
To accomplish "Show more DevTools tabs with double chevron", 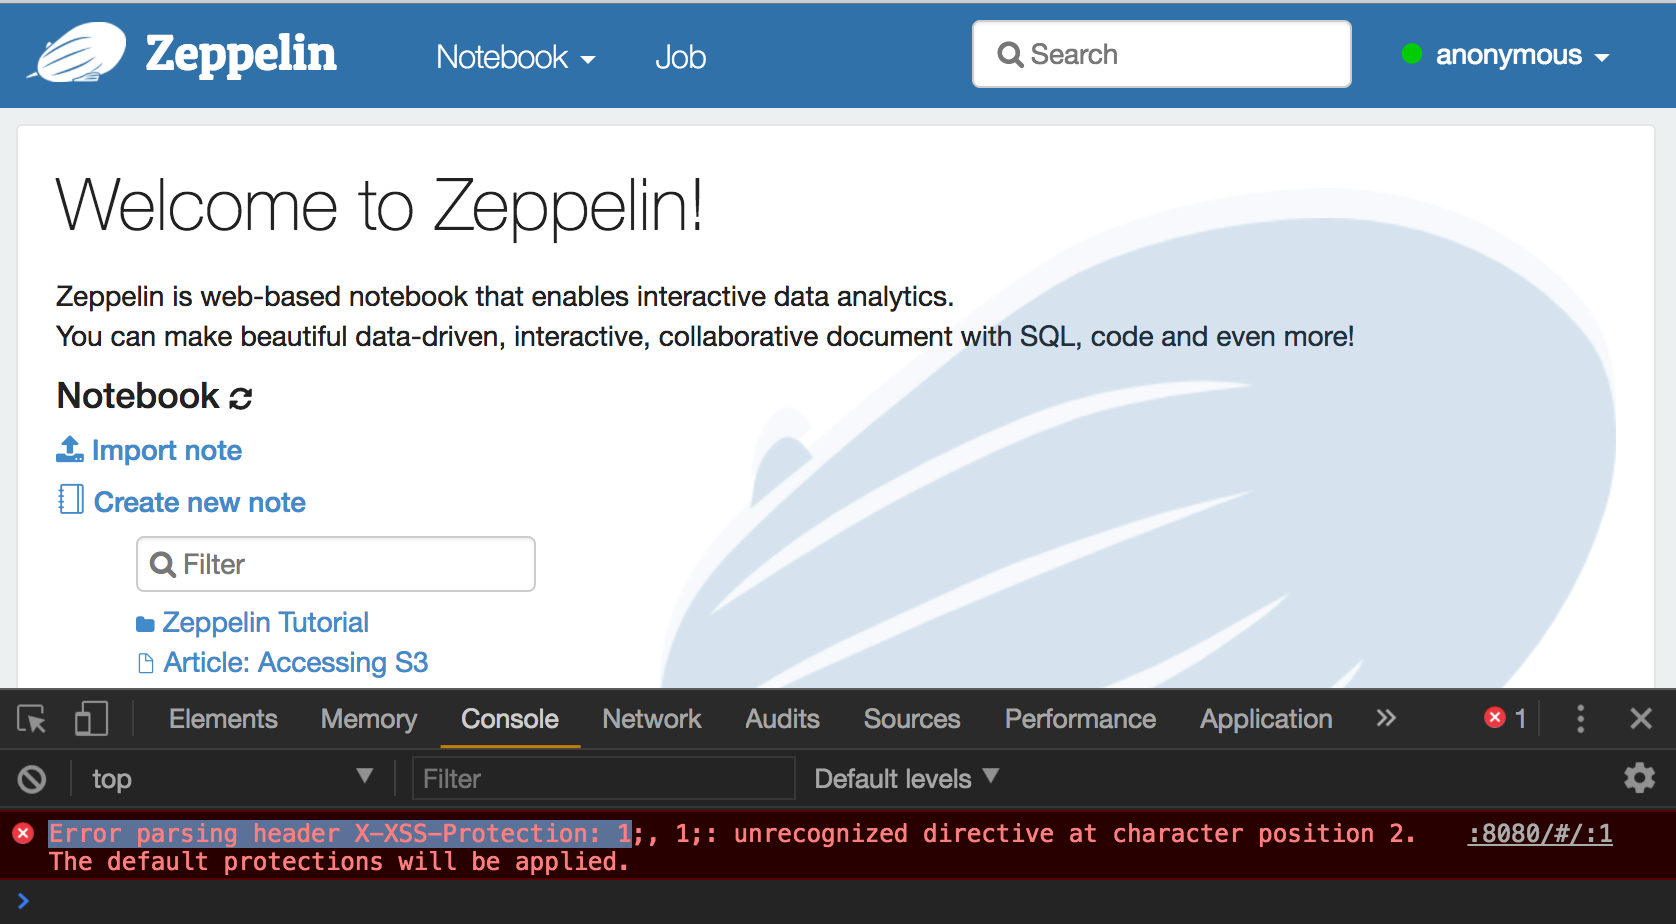I will 1386,718.
